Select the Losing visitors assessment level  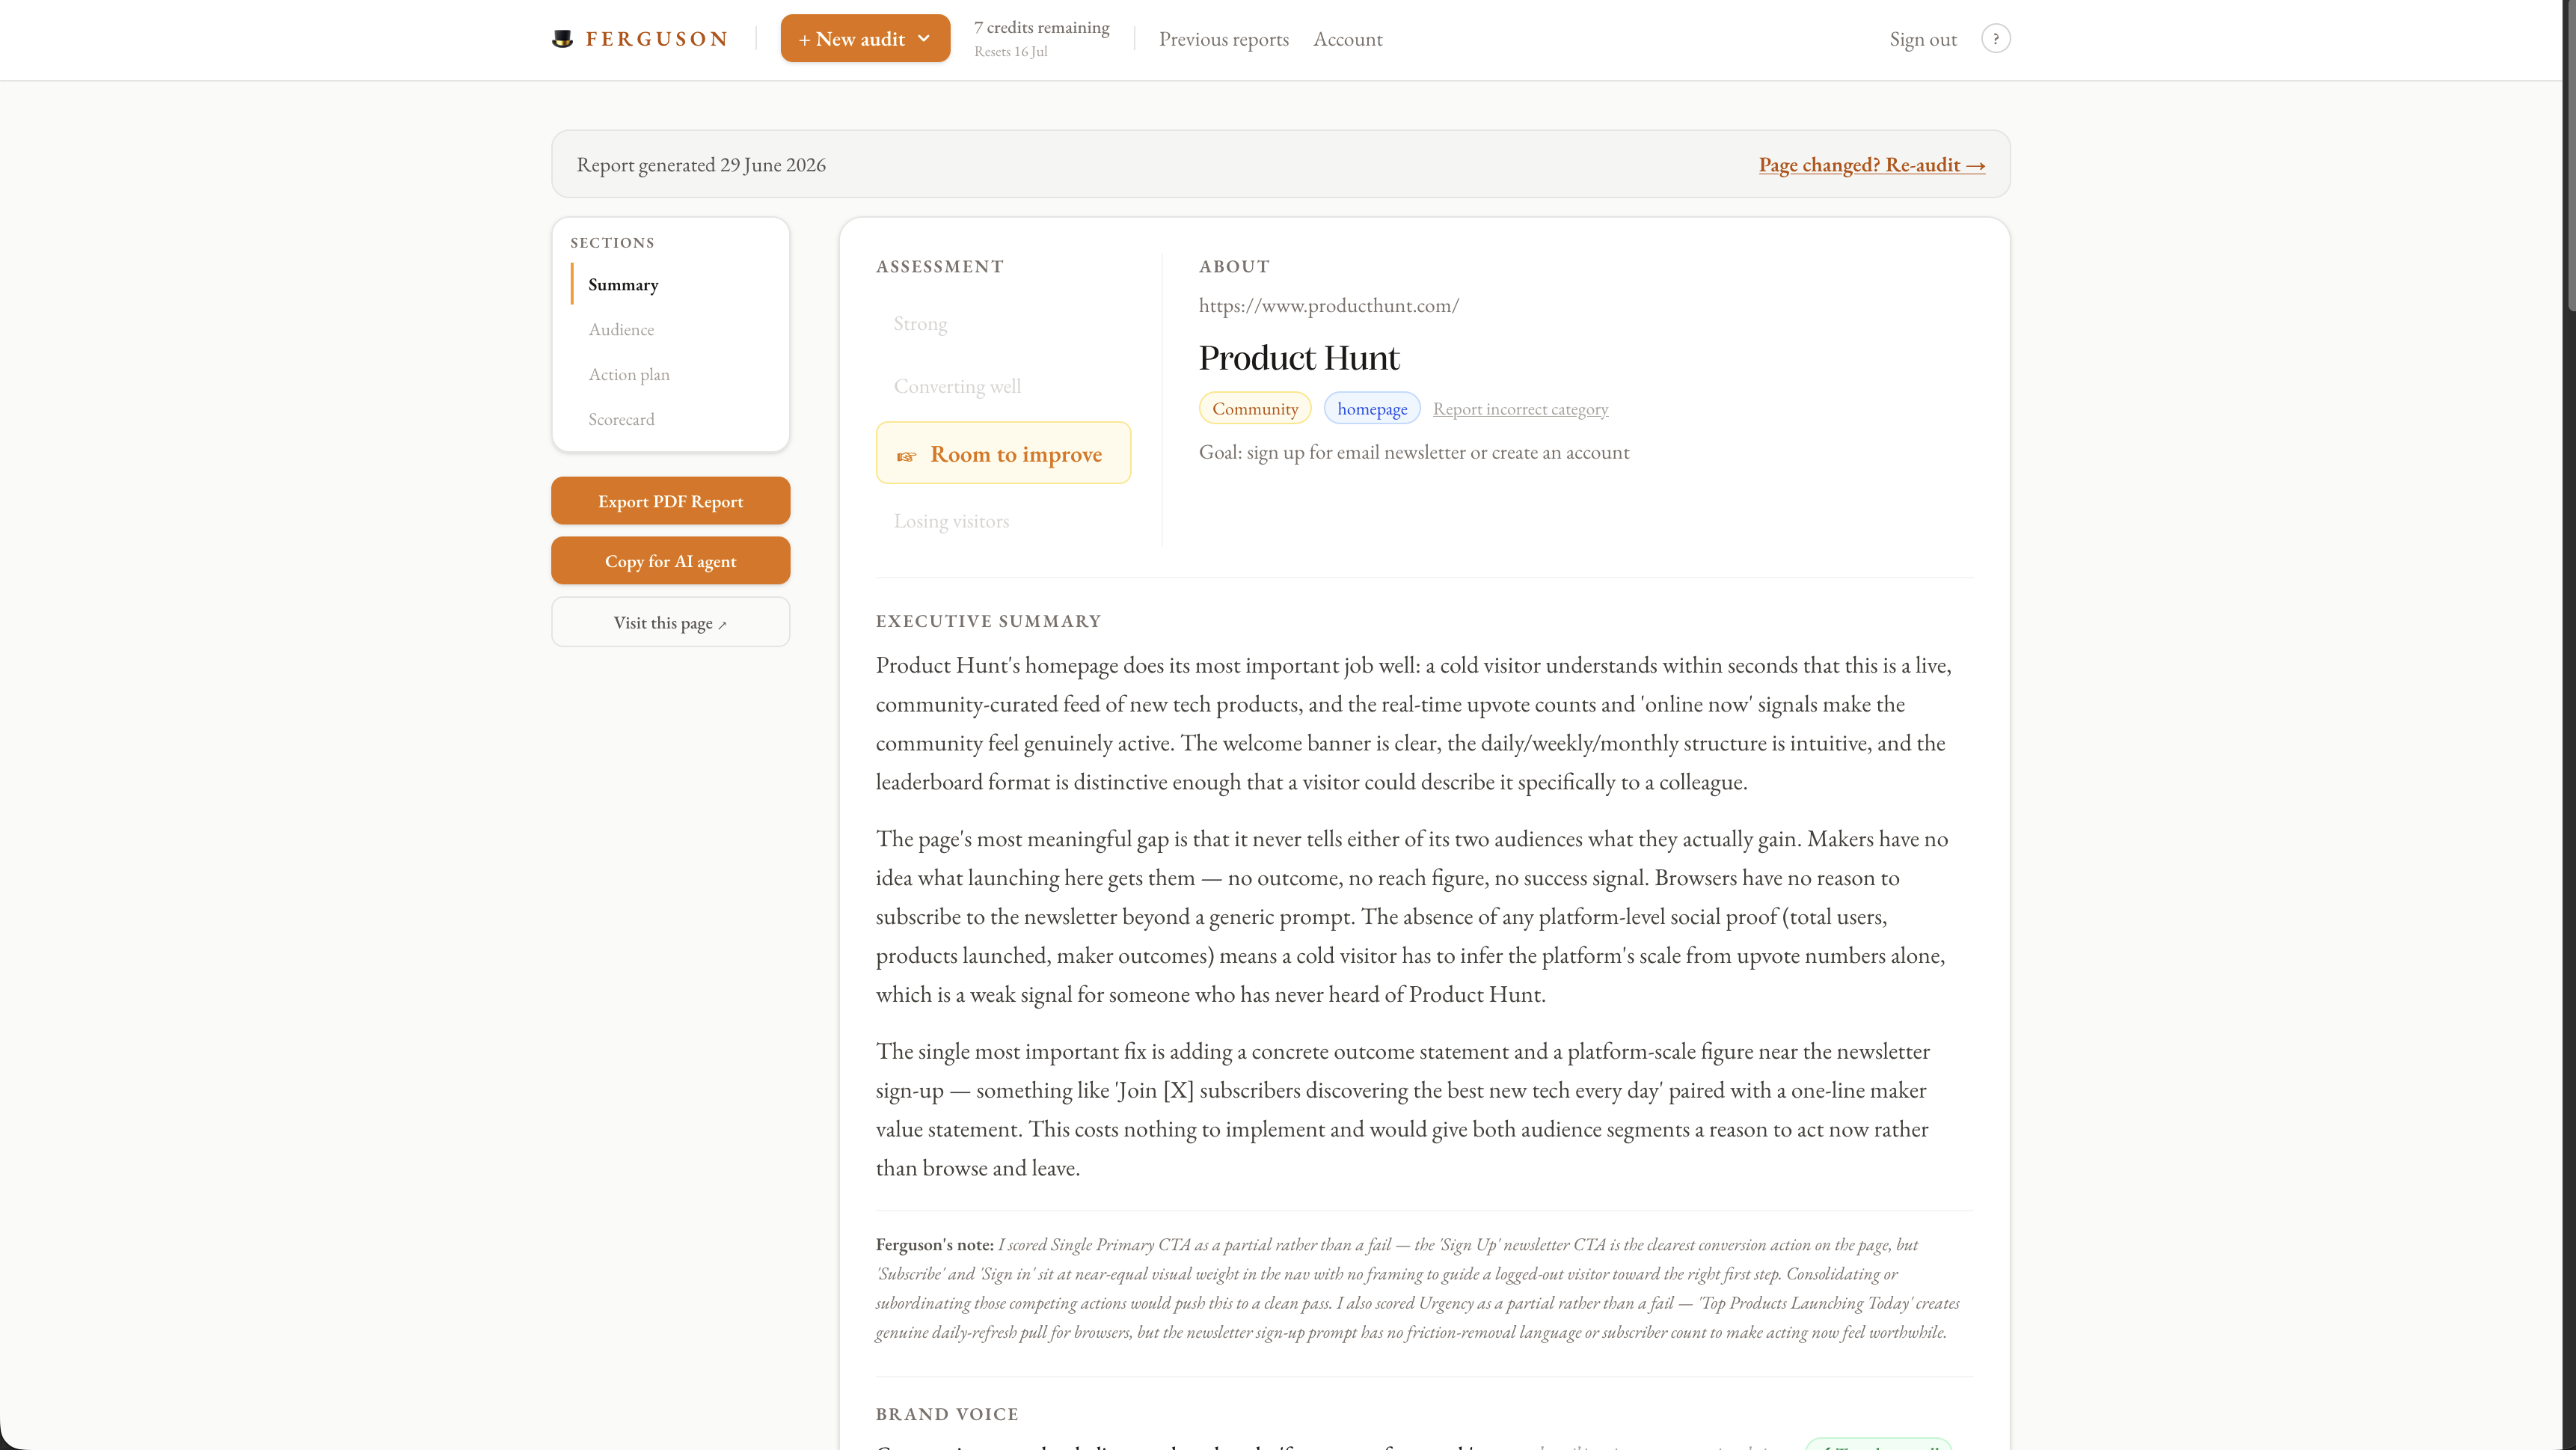pos(951,521)
